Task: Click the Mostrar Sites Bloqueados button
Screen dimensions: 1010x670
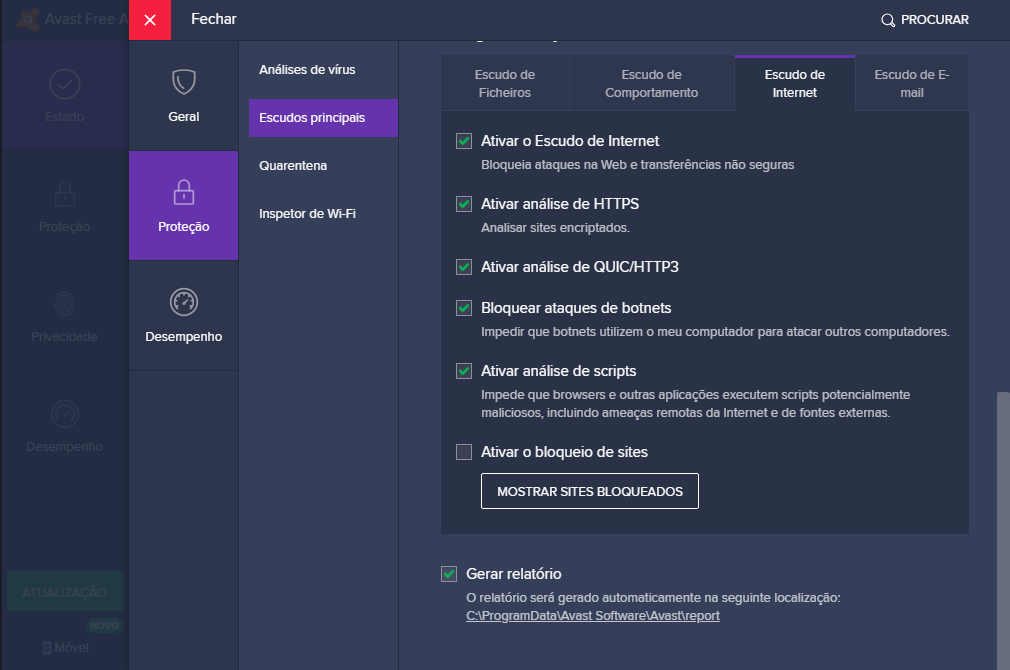Action: pos(589,491)
